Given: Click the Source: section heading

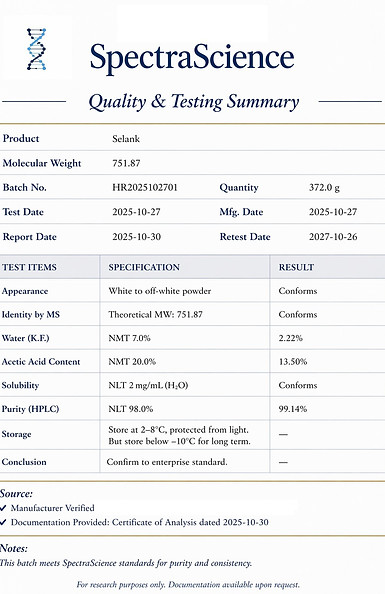Looking at the screenshot, I should coord(16,494).
